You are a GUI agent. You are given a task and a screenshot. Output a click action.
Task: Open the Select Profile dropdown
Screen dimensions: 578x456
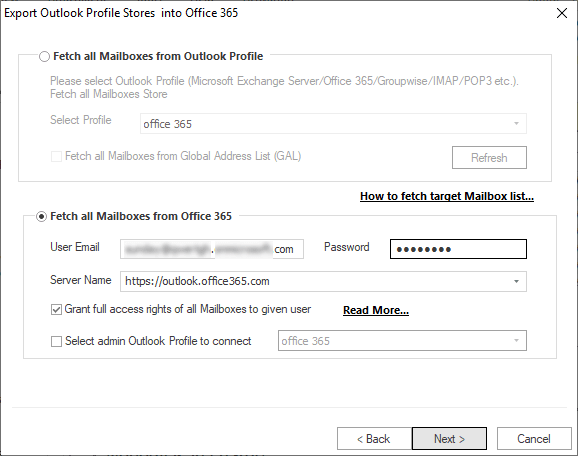pyautogui.click(x=333, y=124)
